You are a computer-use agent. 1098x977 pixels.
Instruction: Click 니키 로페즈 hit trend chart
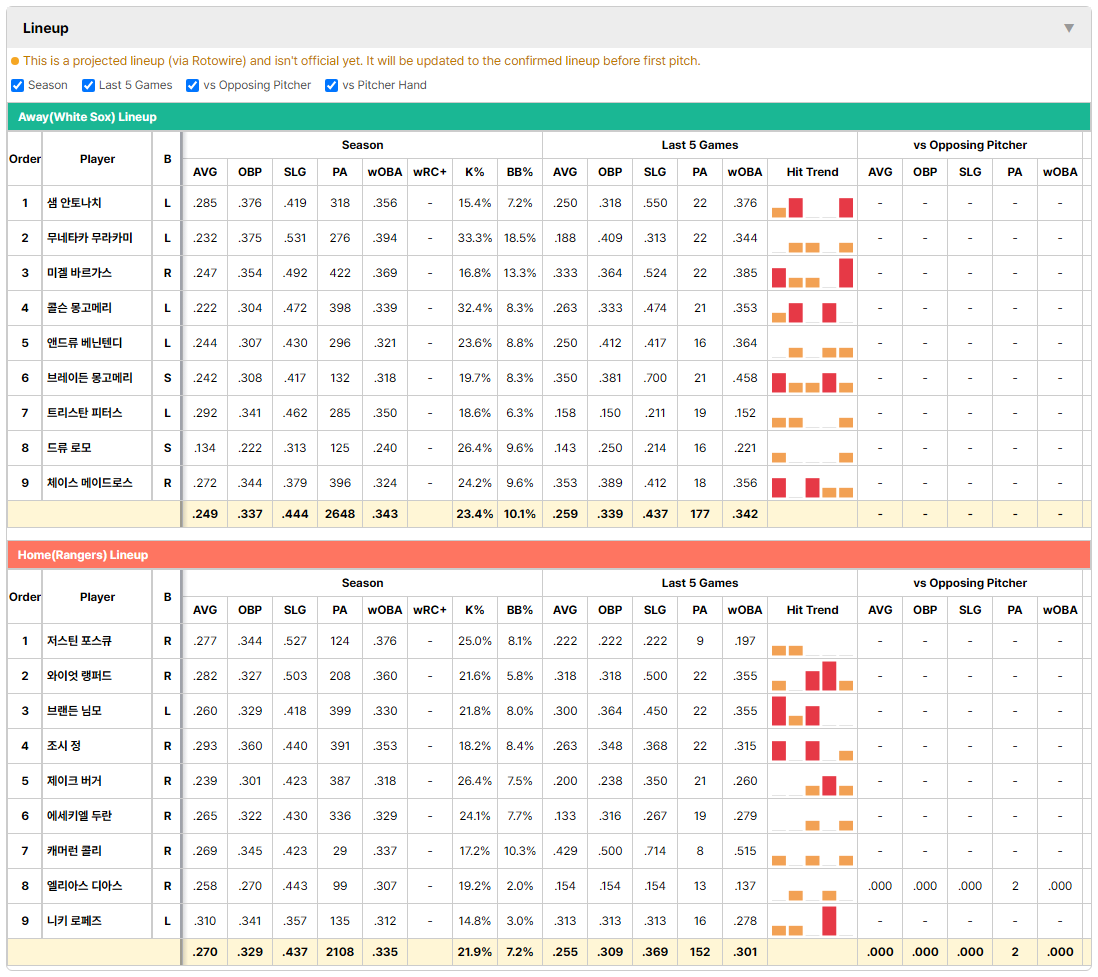(x=812, y=921)
